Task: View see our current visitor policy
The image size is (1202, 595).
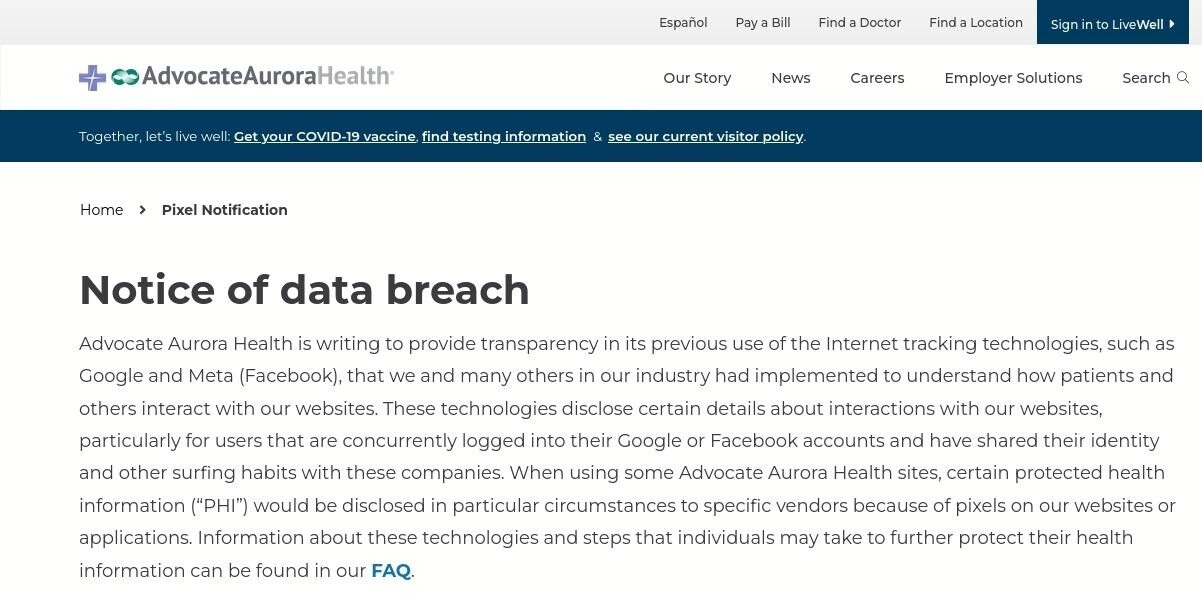Action: 705,136
